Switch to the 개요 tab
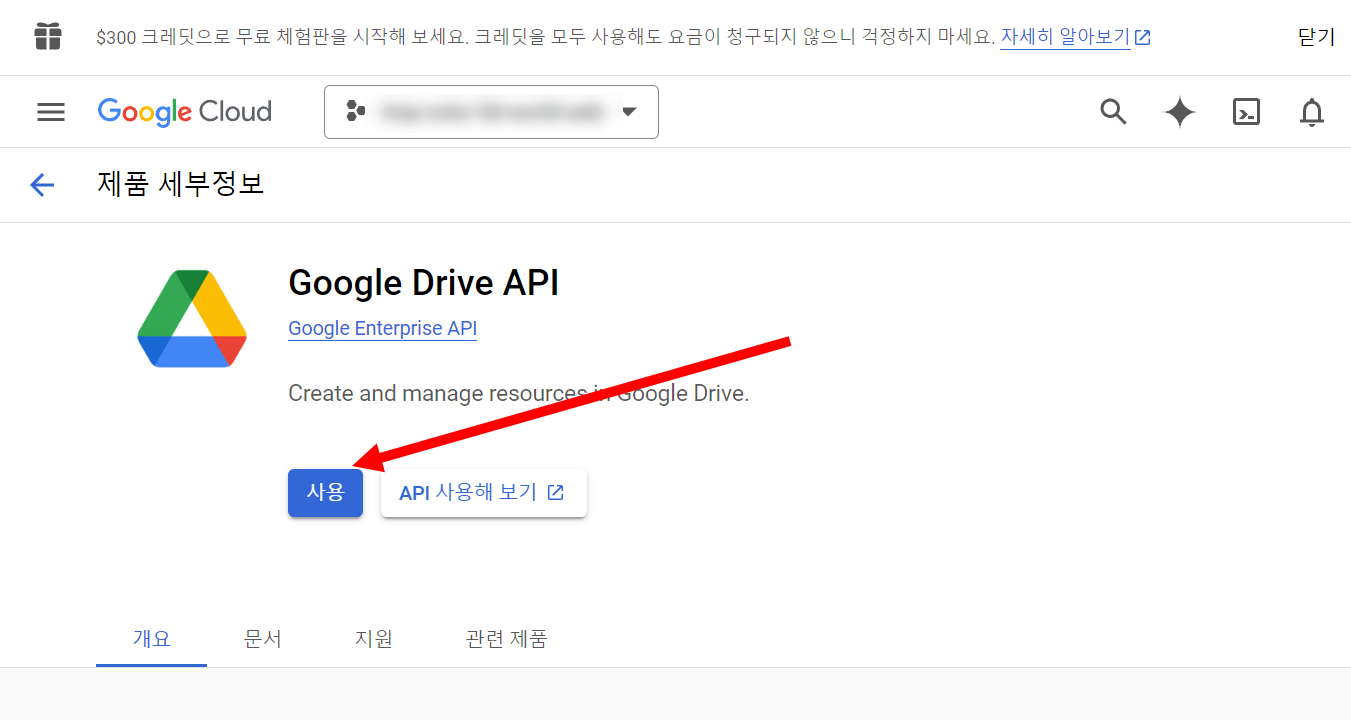 tap(152, 638)
